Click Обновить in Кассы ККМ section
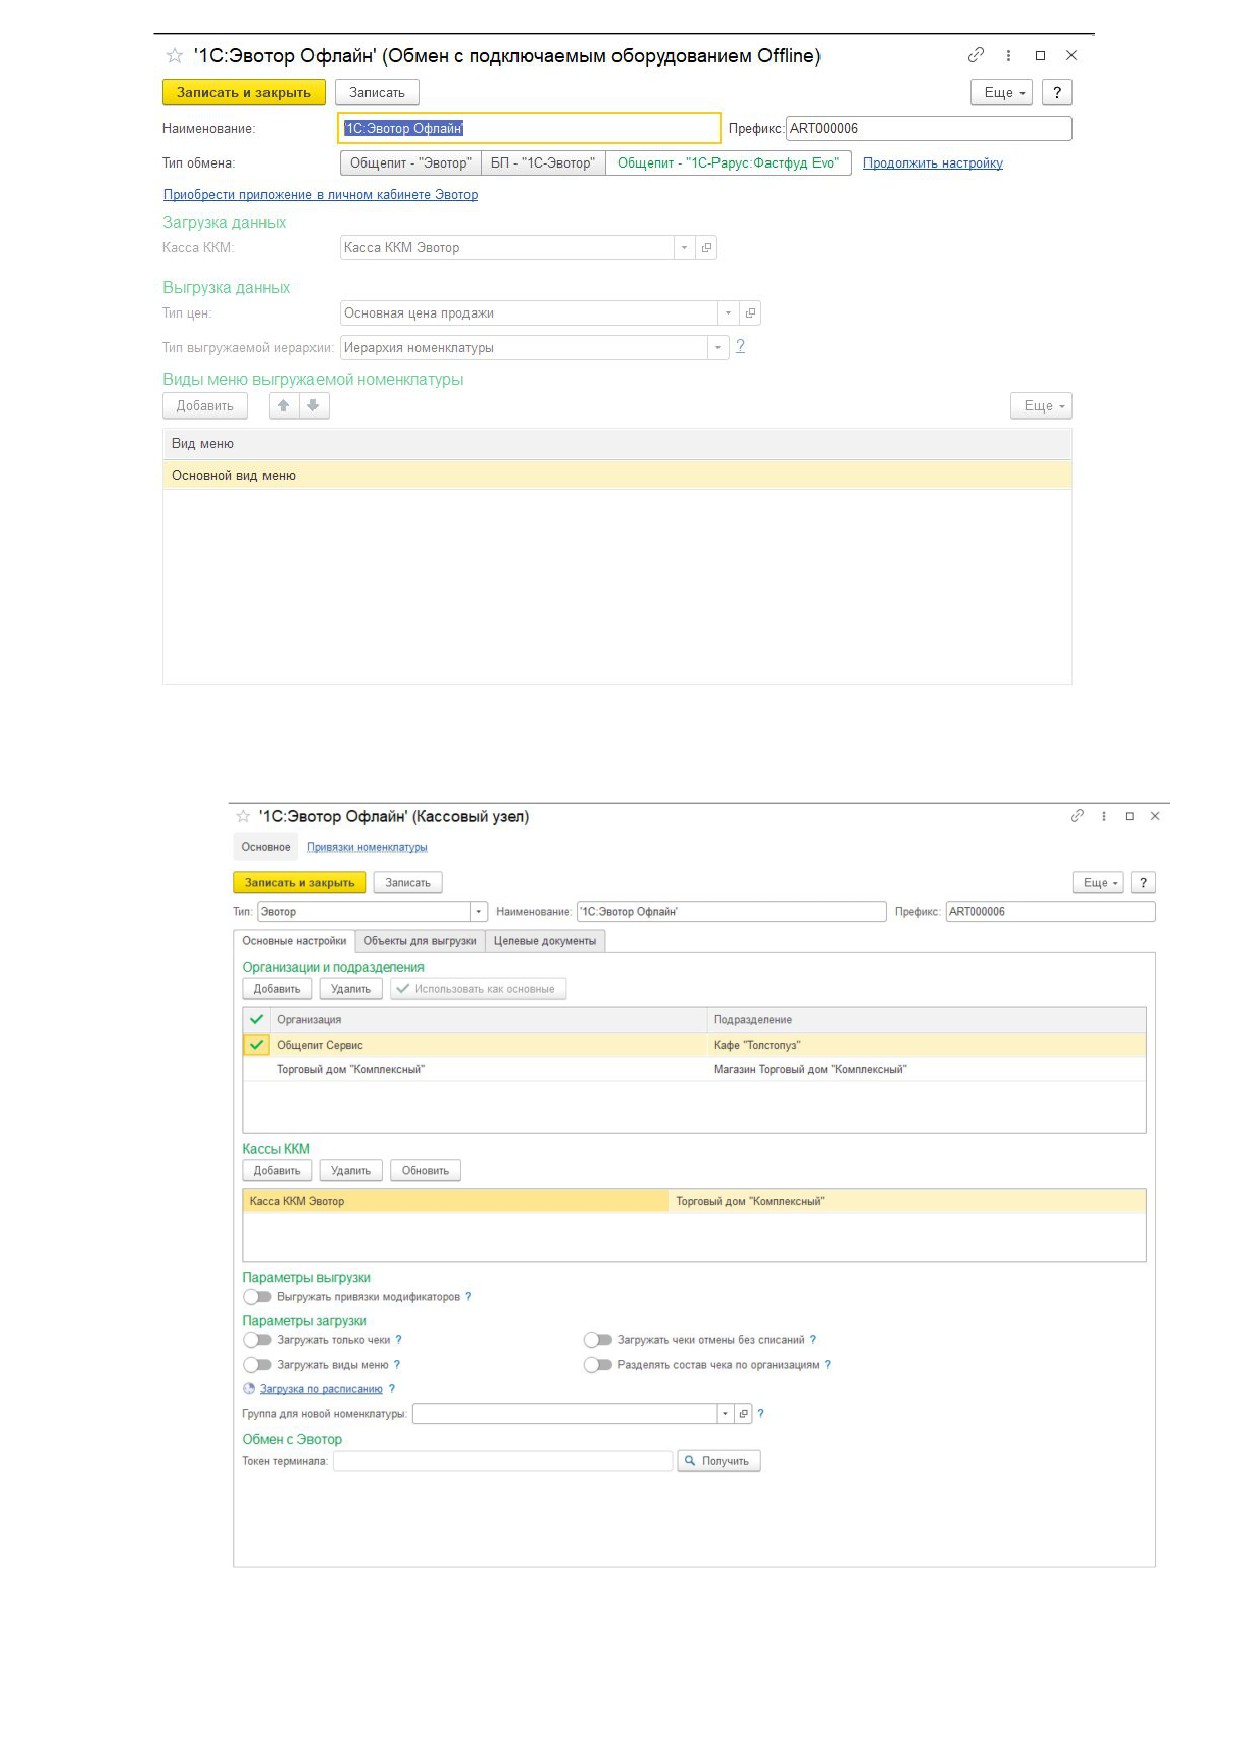Screen dimensions: 1241x1756 point(425,1170)
